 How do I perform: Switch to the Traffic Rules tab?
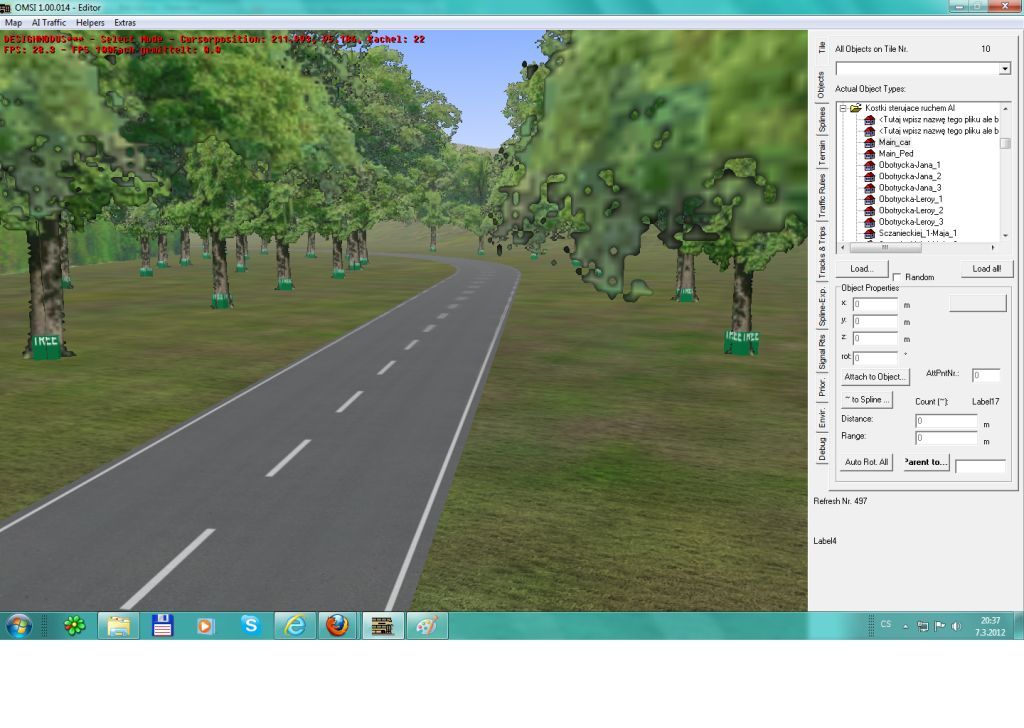click(822, 196)
